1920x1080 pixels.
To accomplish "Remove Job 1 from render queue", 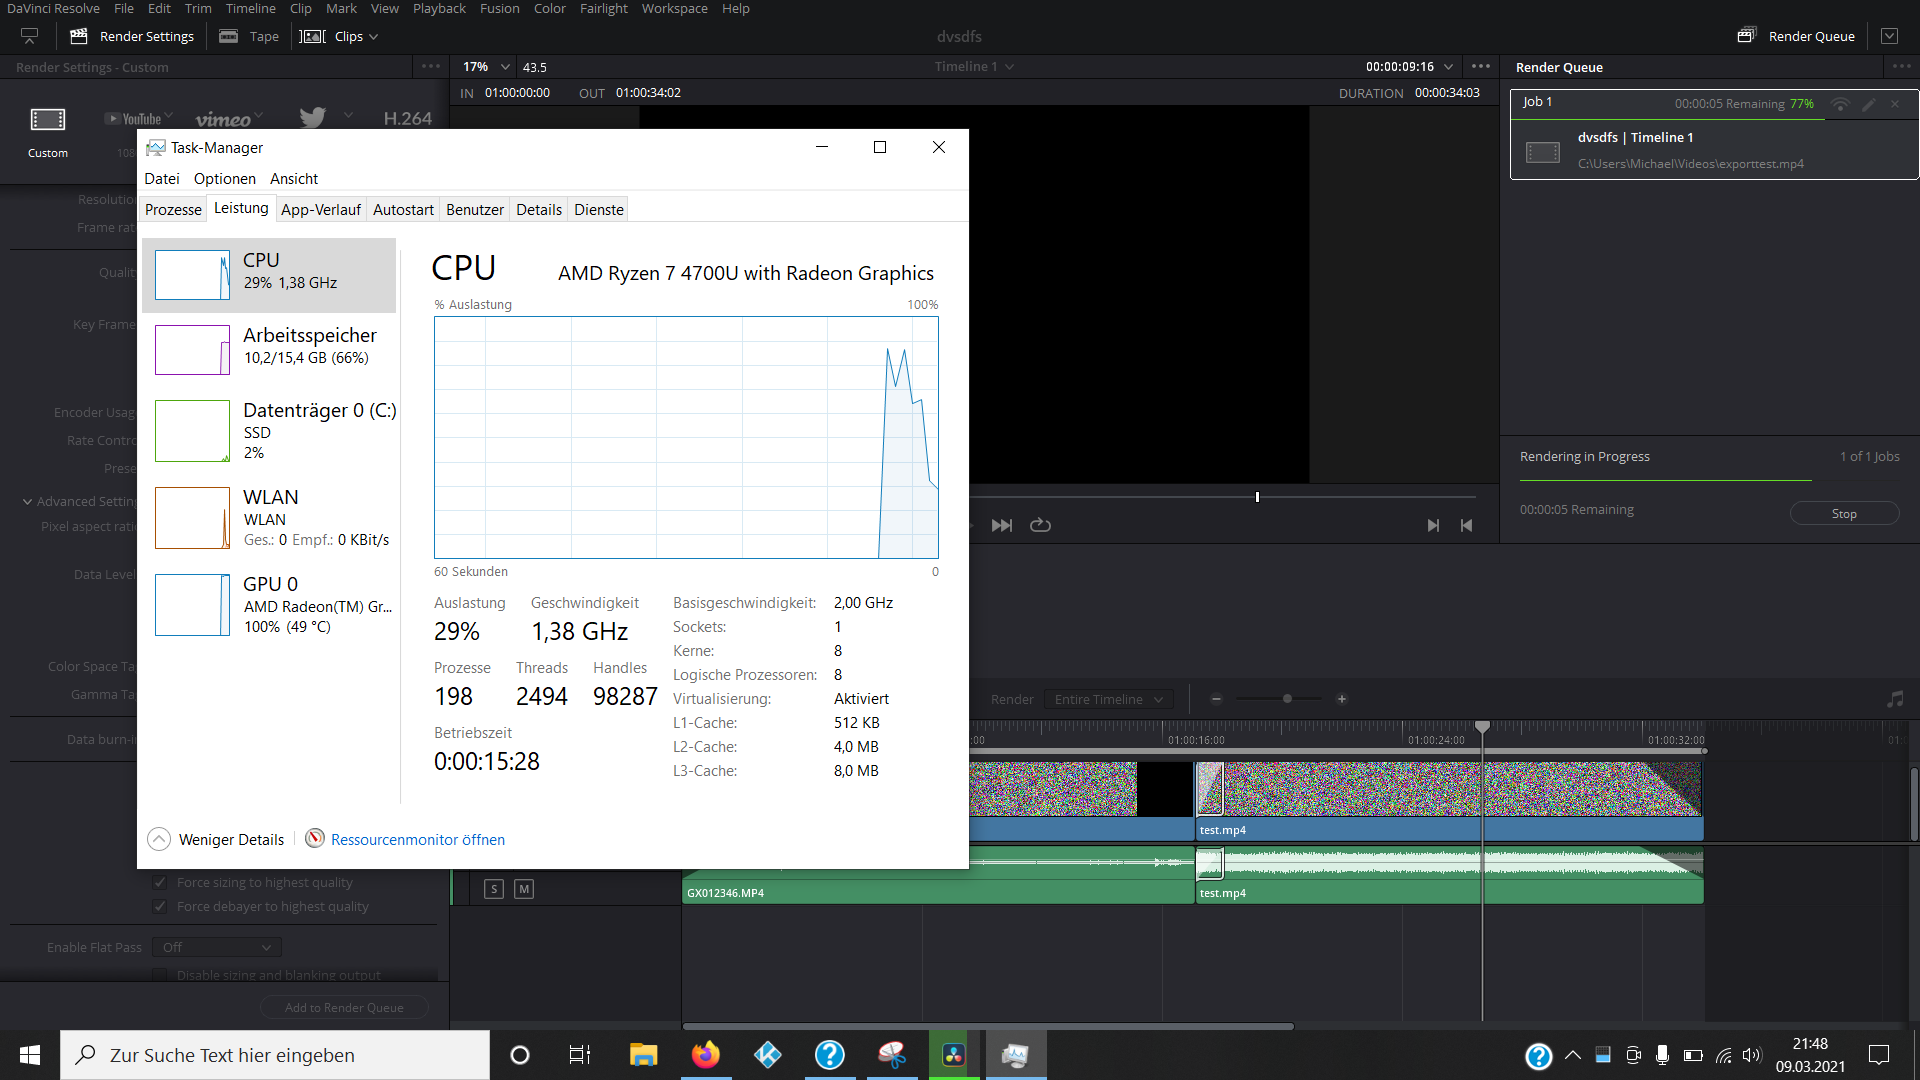I will coord(1895,104).
